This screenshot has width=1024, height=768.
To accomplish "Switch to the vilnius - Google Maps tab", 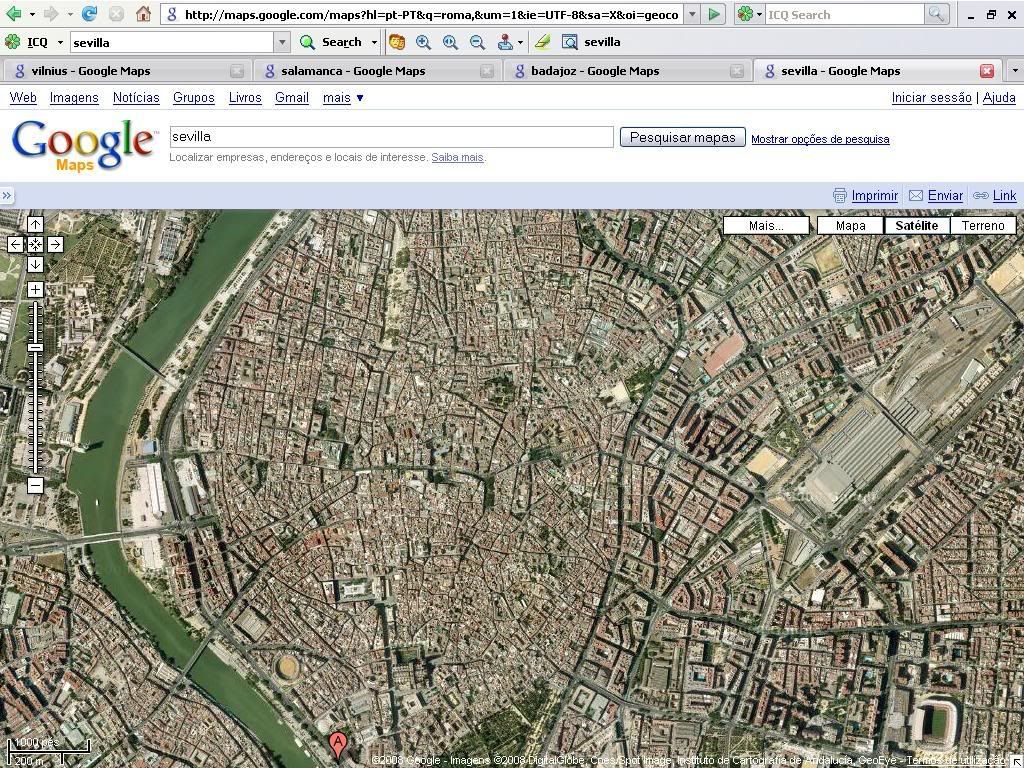I will [91, 71].
